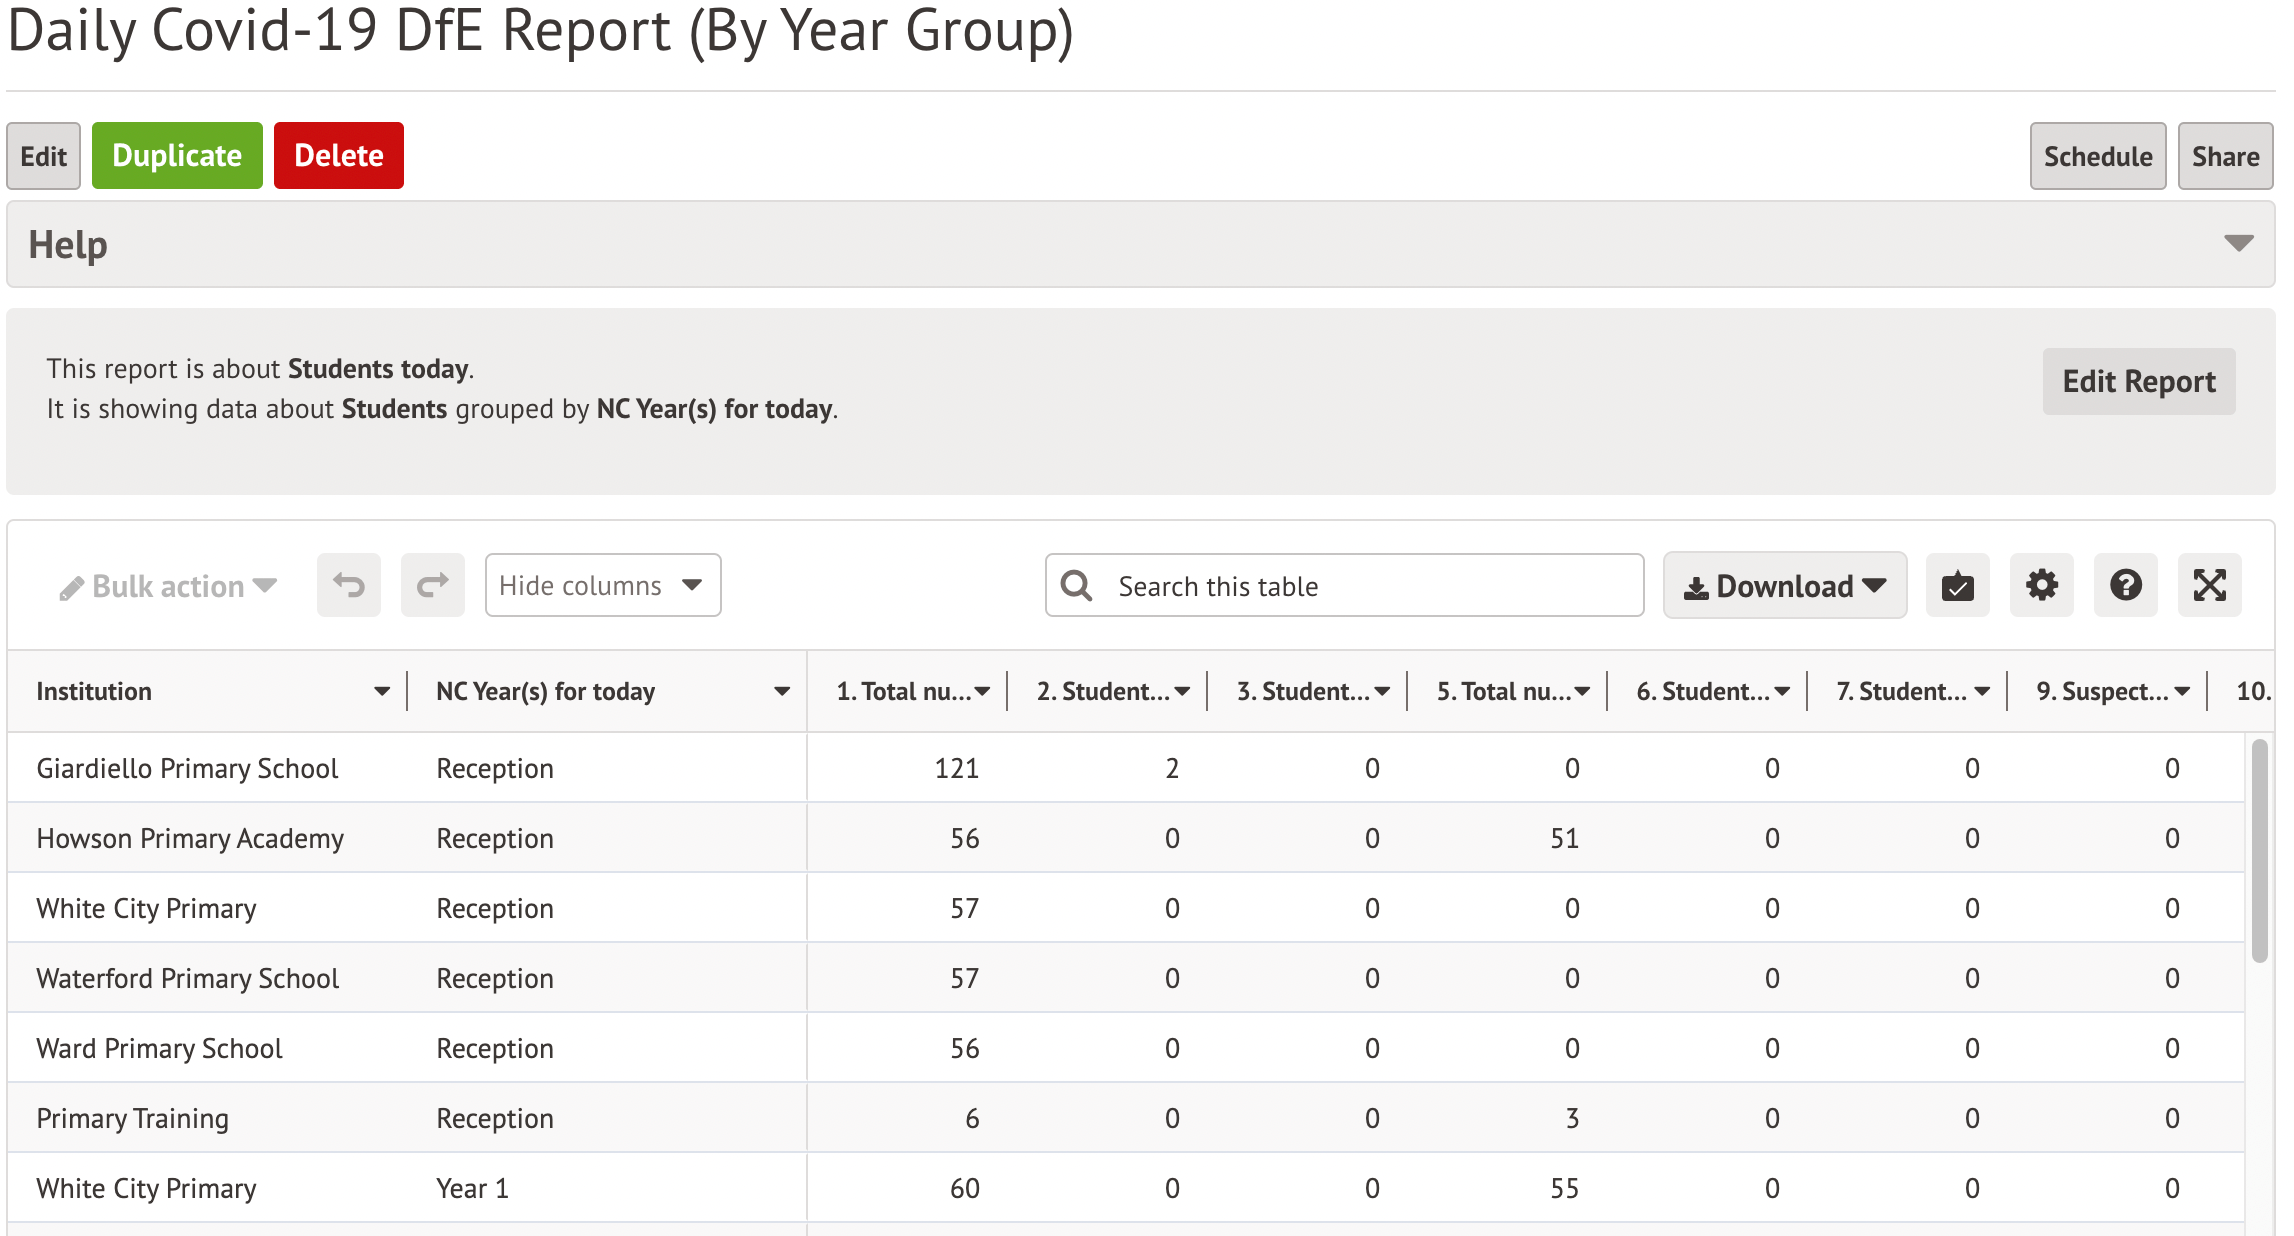Expand the Help panel chevron
The width and height of the screenshot is (2294, 1236).
coord(2238,243)
